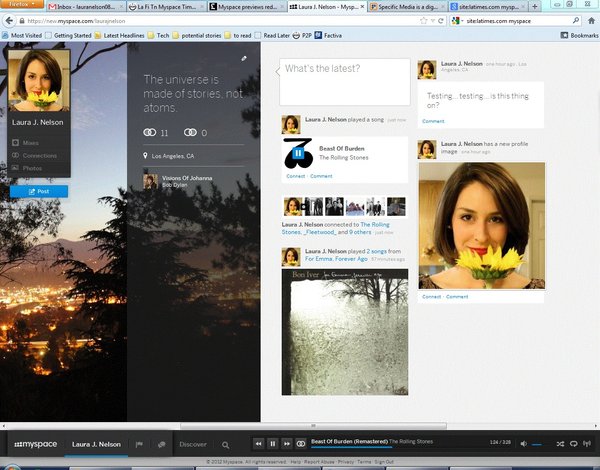Switch to the Specific Media tab
Image resolution: width=600 pixels, height=470 pixels.
(x=408, y=7)
